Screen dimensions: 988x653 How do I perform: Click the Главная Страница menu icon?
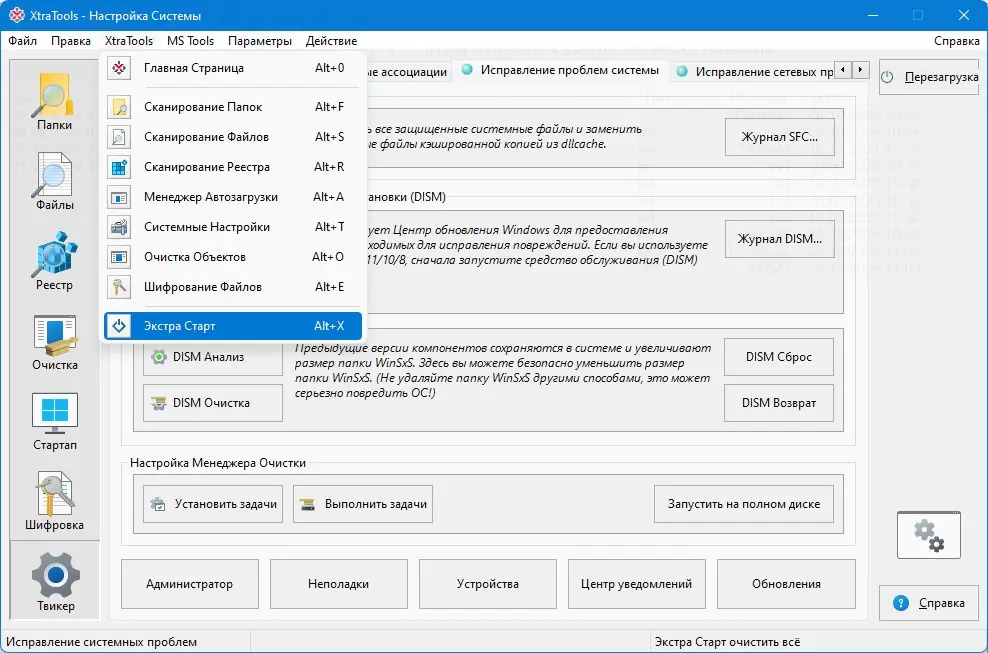[119, 68]
